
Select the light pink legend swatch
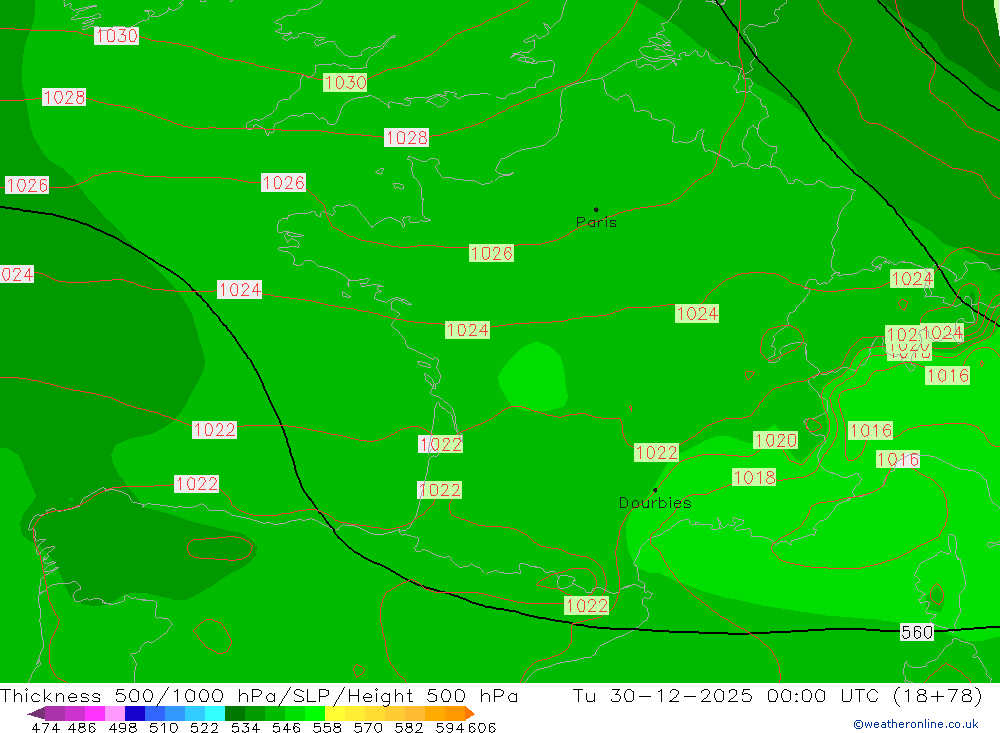pyautogui.click(x=115, y=713)
